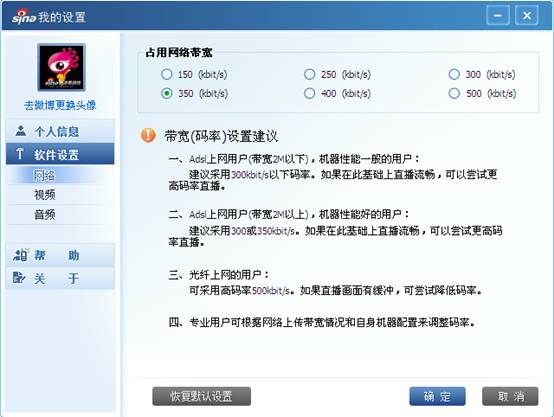
Task: Click the document icon beside 关于
Action: 19,277
